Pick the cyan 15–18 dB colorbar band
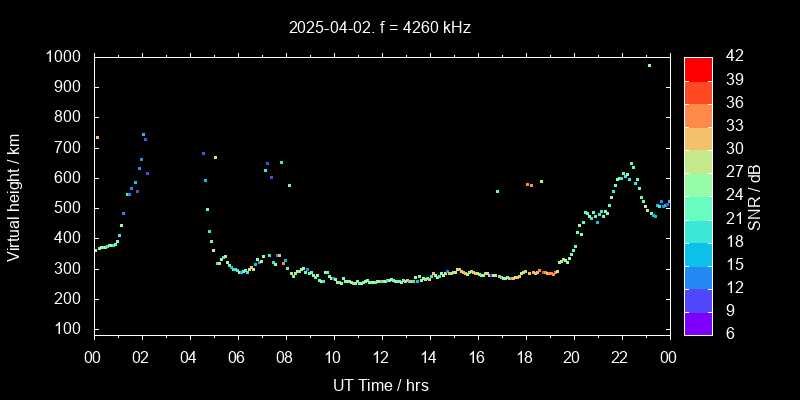The width and height of the screenshot is (800, 400). pos(698,253)
